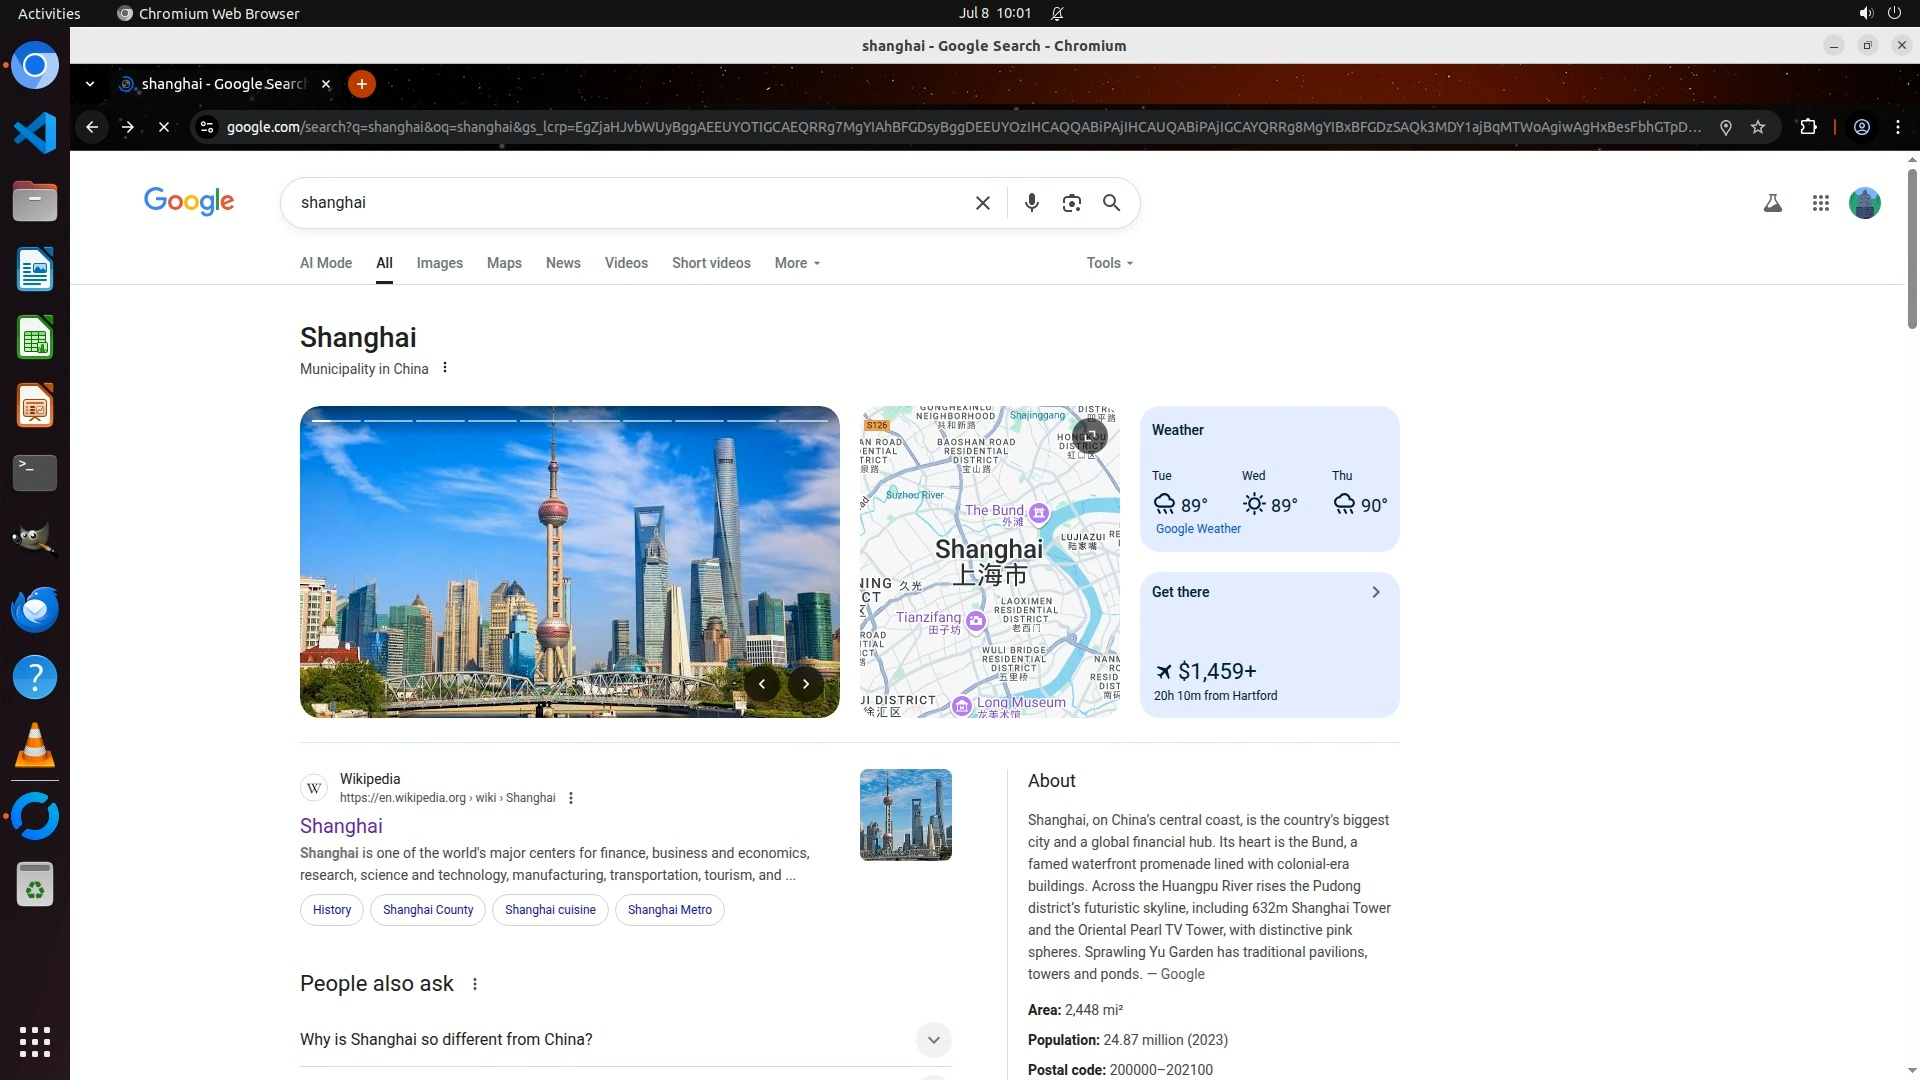Open Search Labs flask icon
This screenshot has height=1080, width=1920.
(1772, 203)
